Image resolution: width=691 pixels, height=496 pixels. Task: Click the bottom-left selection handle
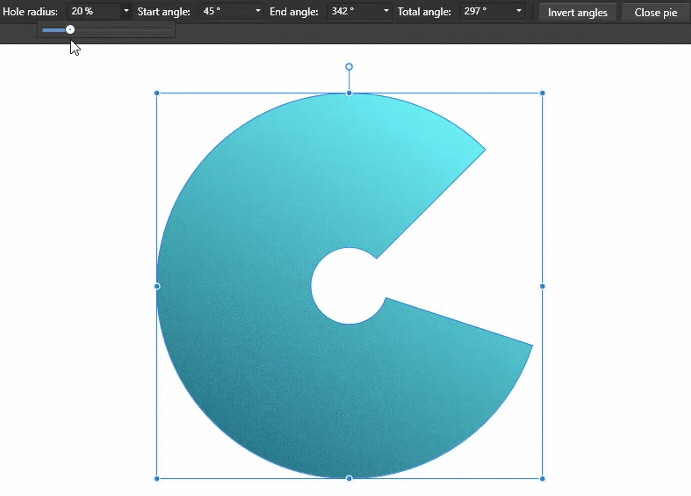(157, 478)
